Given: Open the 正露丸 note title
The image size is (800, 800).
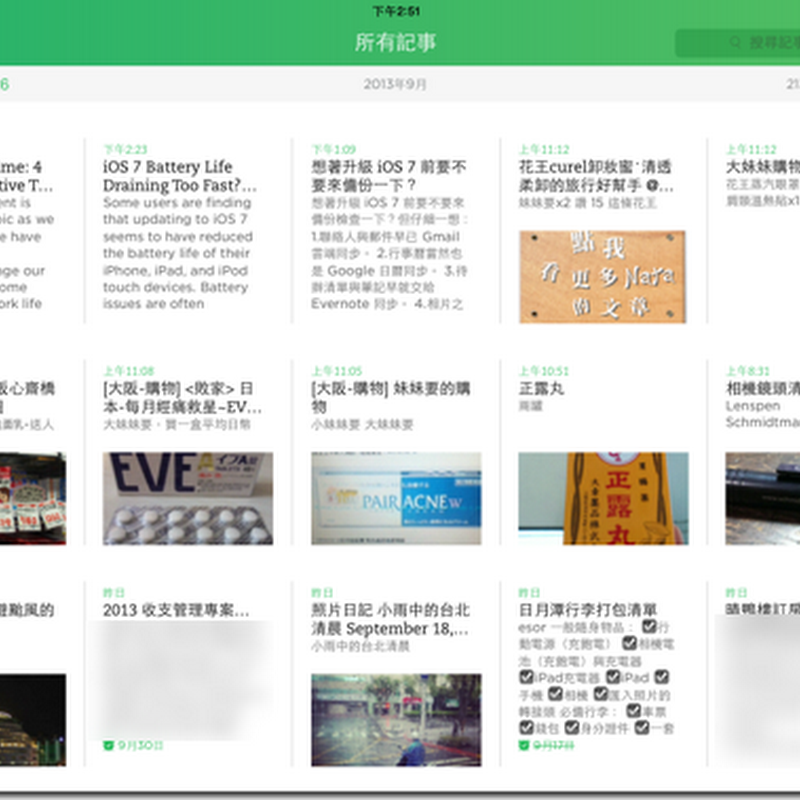Looking at the screenshot, I should coord(541,389).
